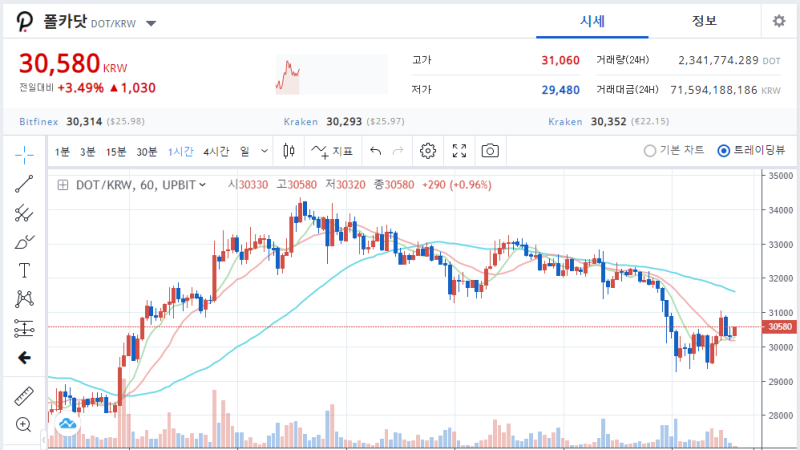Collapse the drawing toolbar side arrow
This screenshot has height=450, width=800.
point(43,439)
